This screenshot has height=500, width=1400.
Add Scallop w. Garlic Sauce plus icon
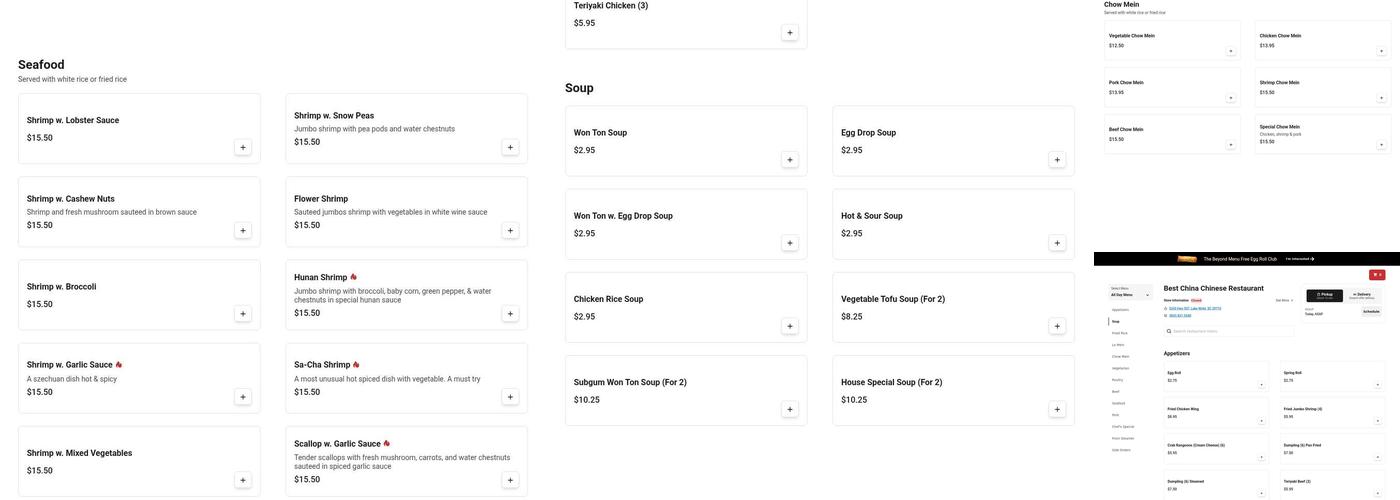pyautogui.click(x=510, y=480)
